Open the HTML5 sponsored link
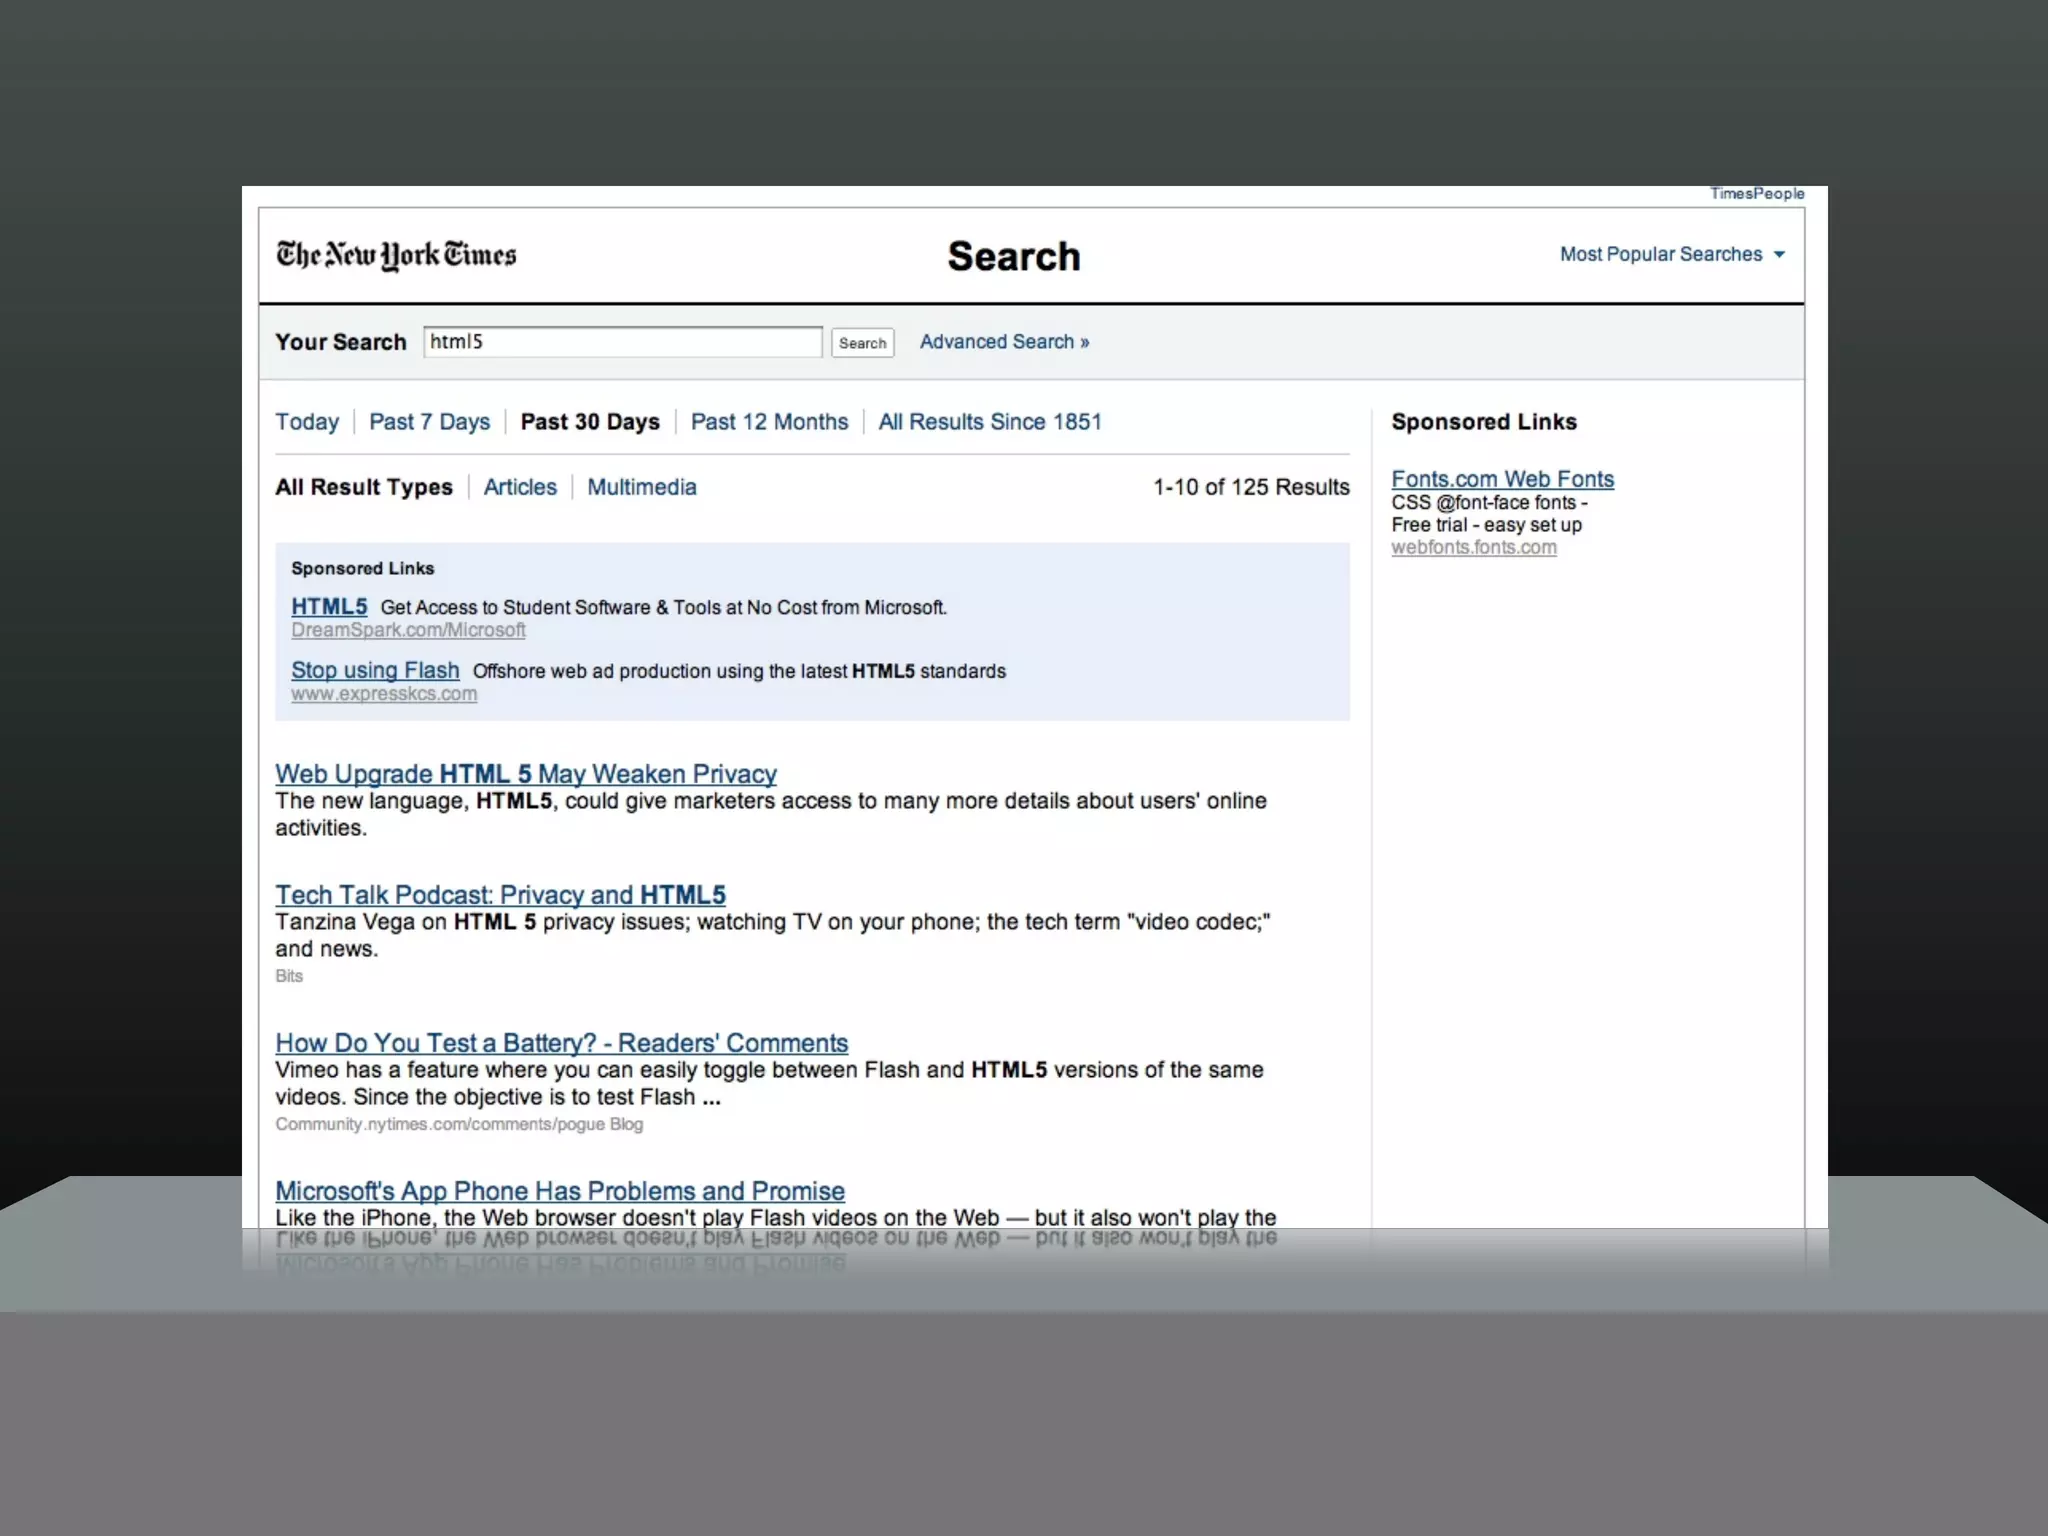2048x1536 pixels. (329, 607)
